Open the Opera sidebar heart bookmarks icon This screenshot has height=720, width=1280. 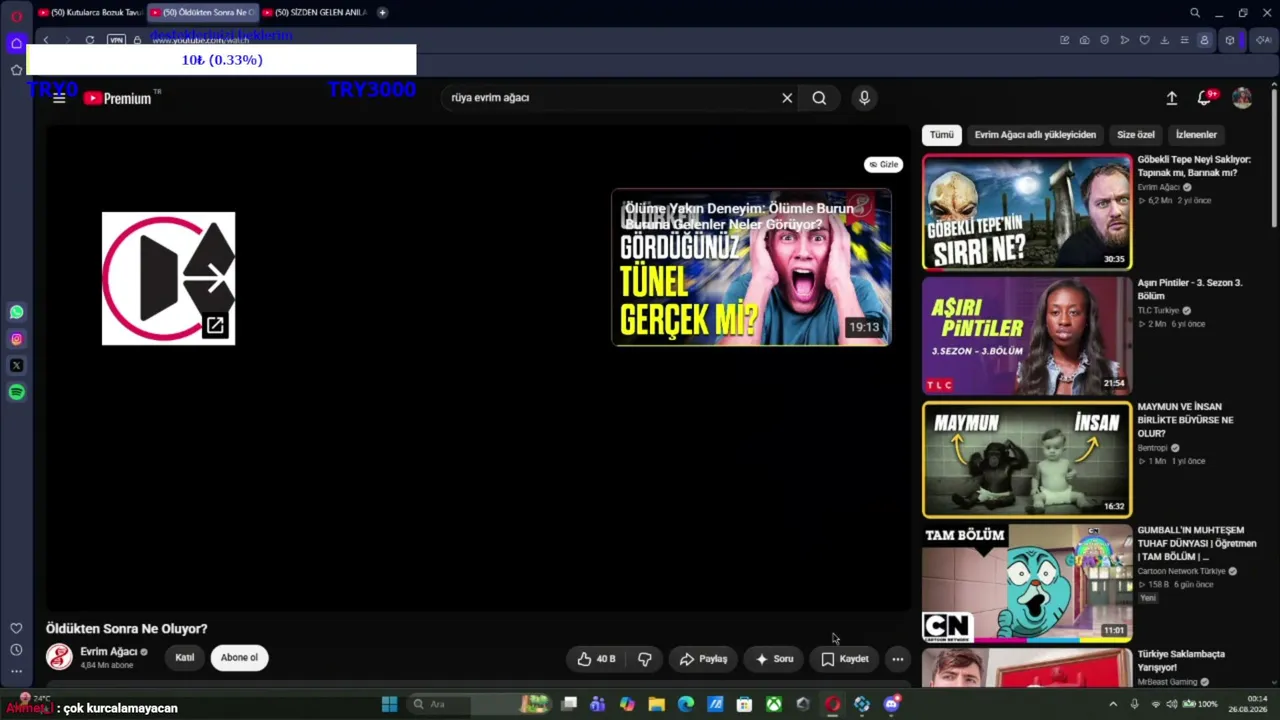click(16, 628)
